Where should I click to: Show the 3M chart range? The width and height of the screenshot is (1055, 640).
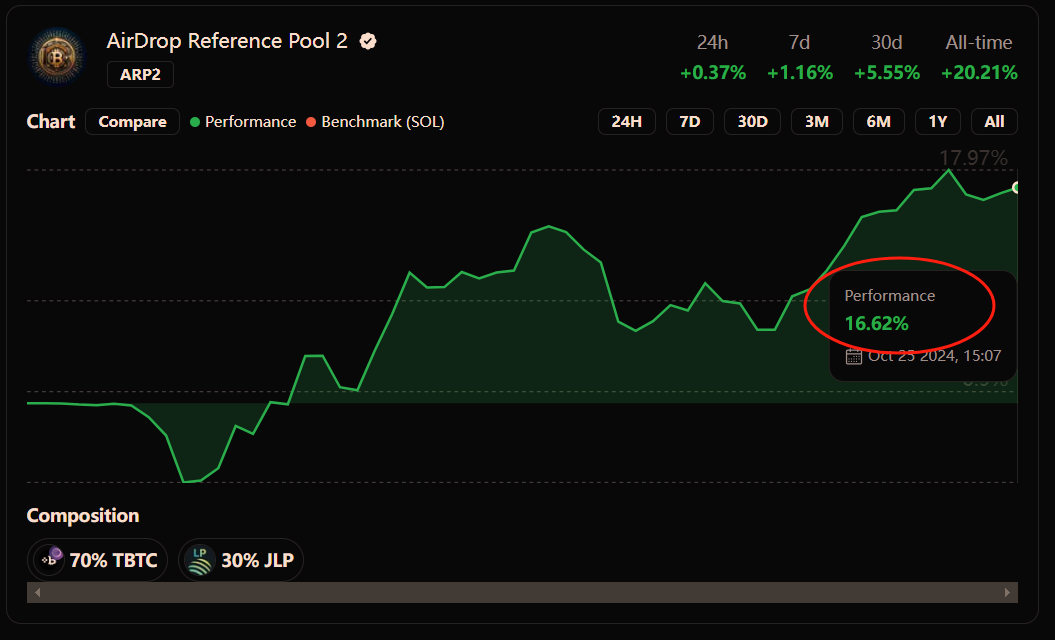click(x=817, y=122)
